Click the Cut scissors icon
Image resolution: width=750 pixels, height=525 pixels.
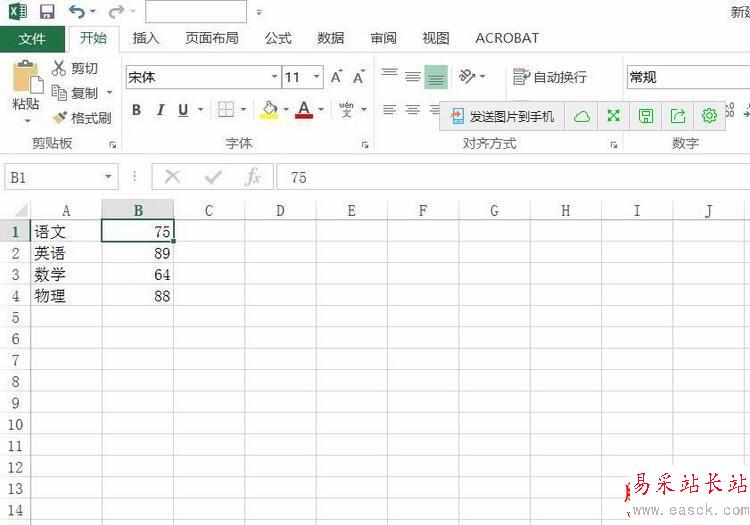pyautogui.click(x=59, y=68)
